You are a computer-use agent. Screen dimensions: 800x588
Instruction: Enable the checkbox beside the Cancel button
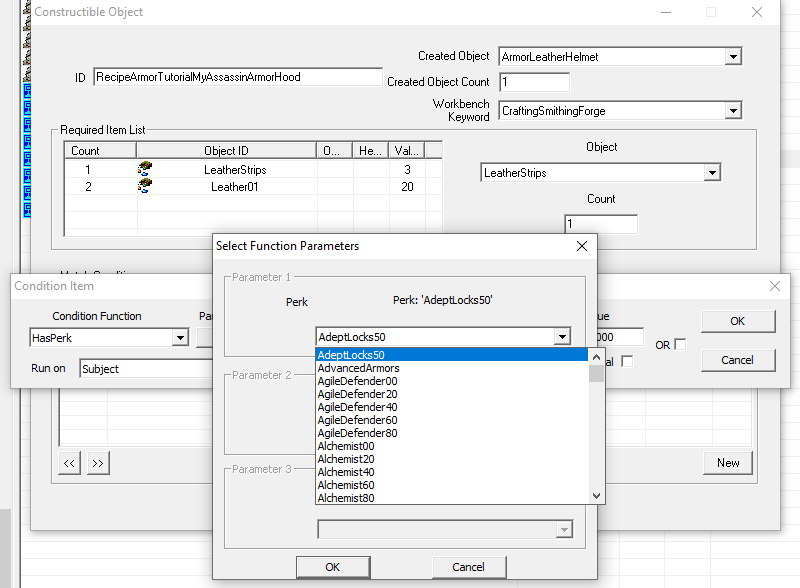[x=627, y=361]
